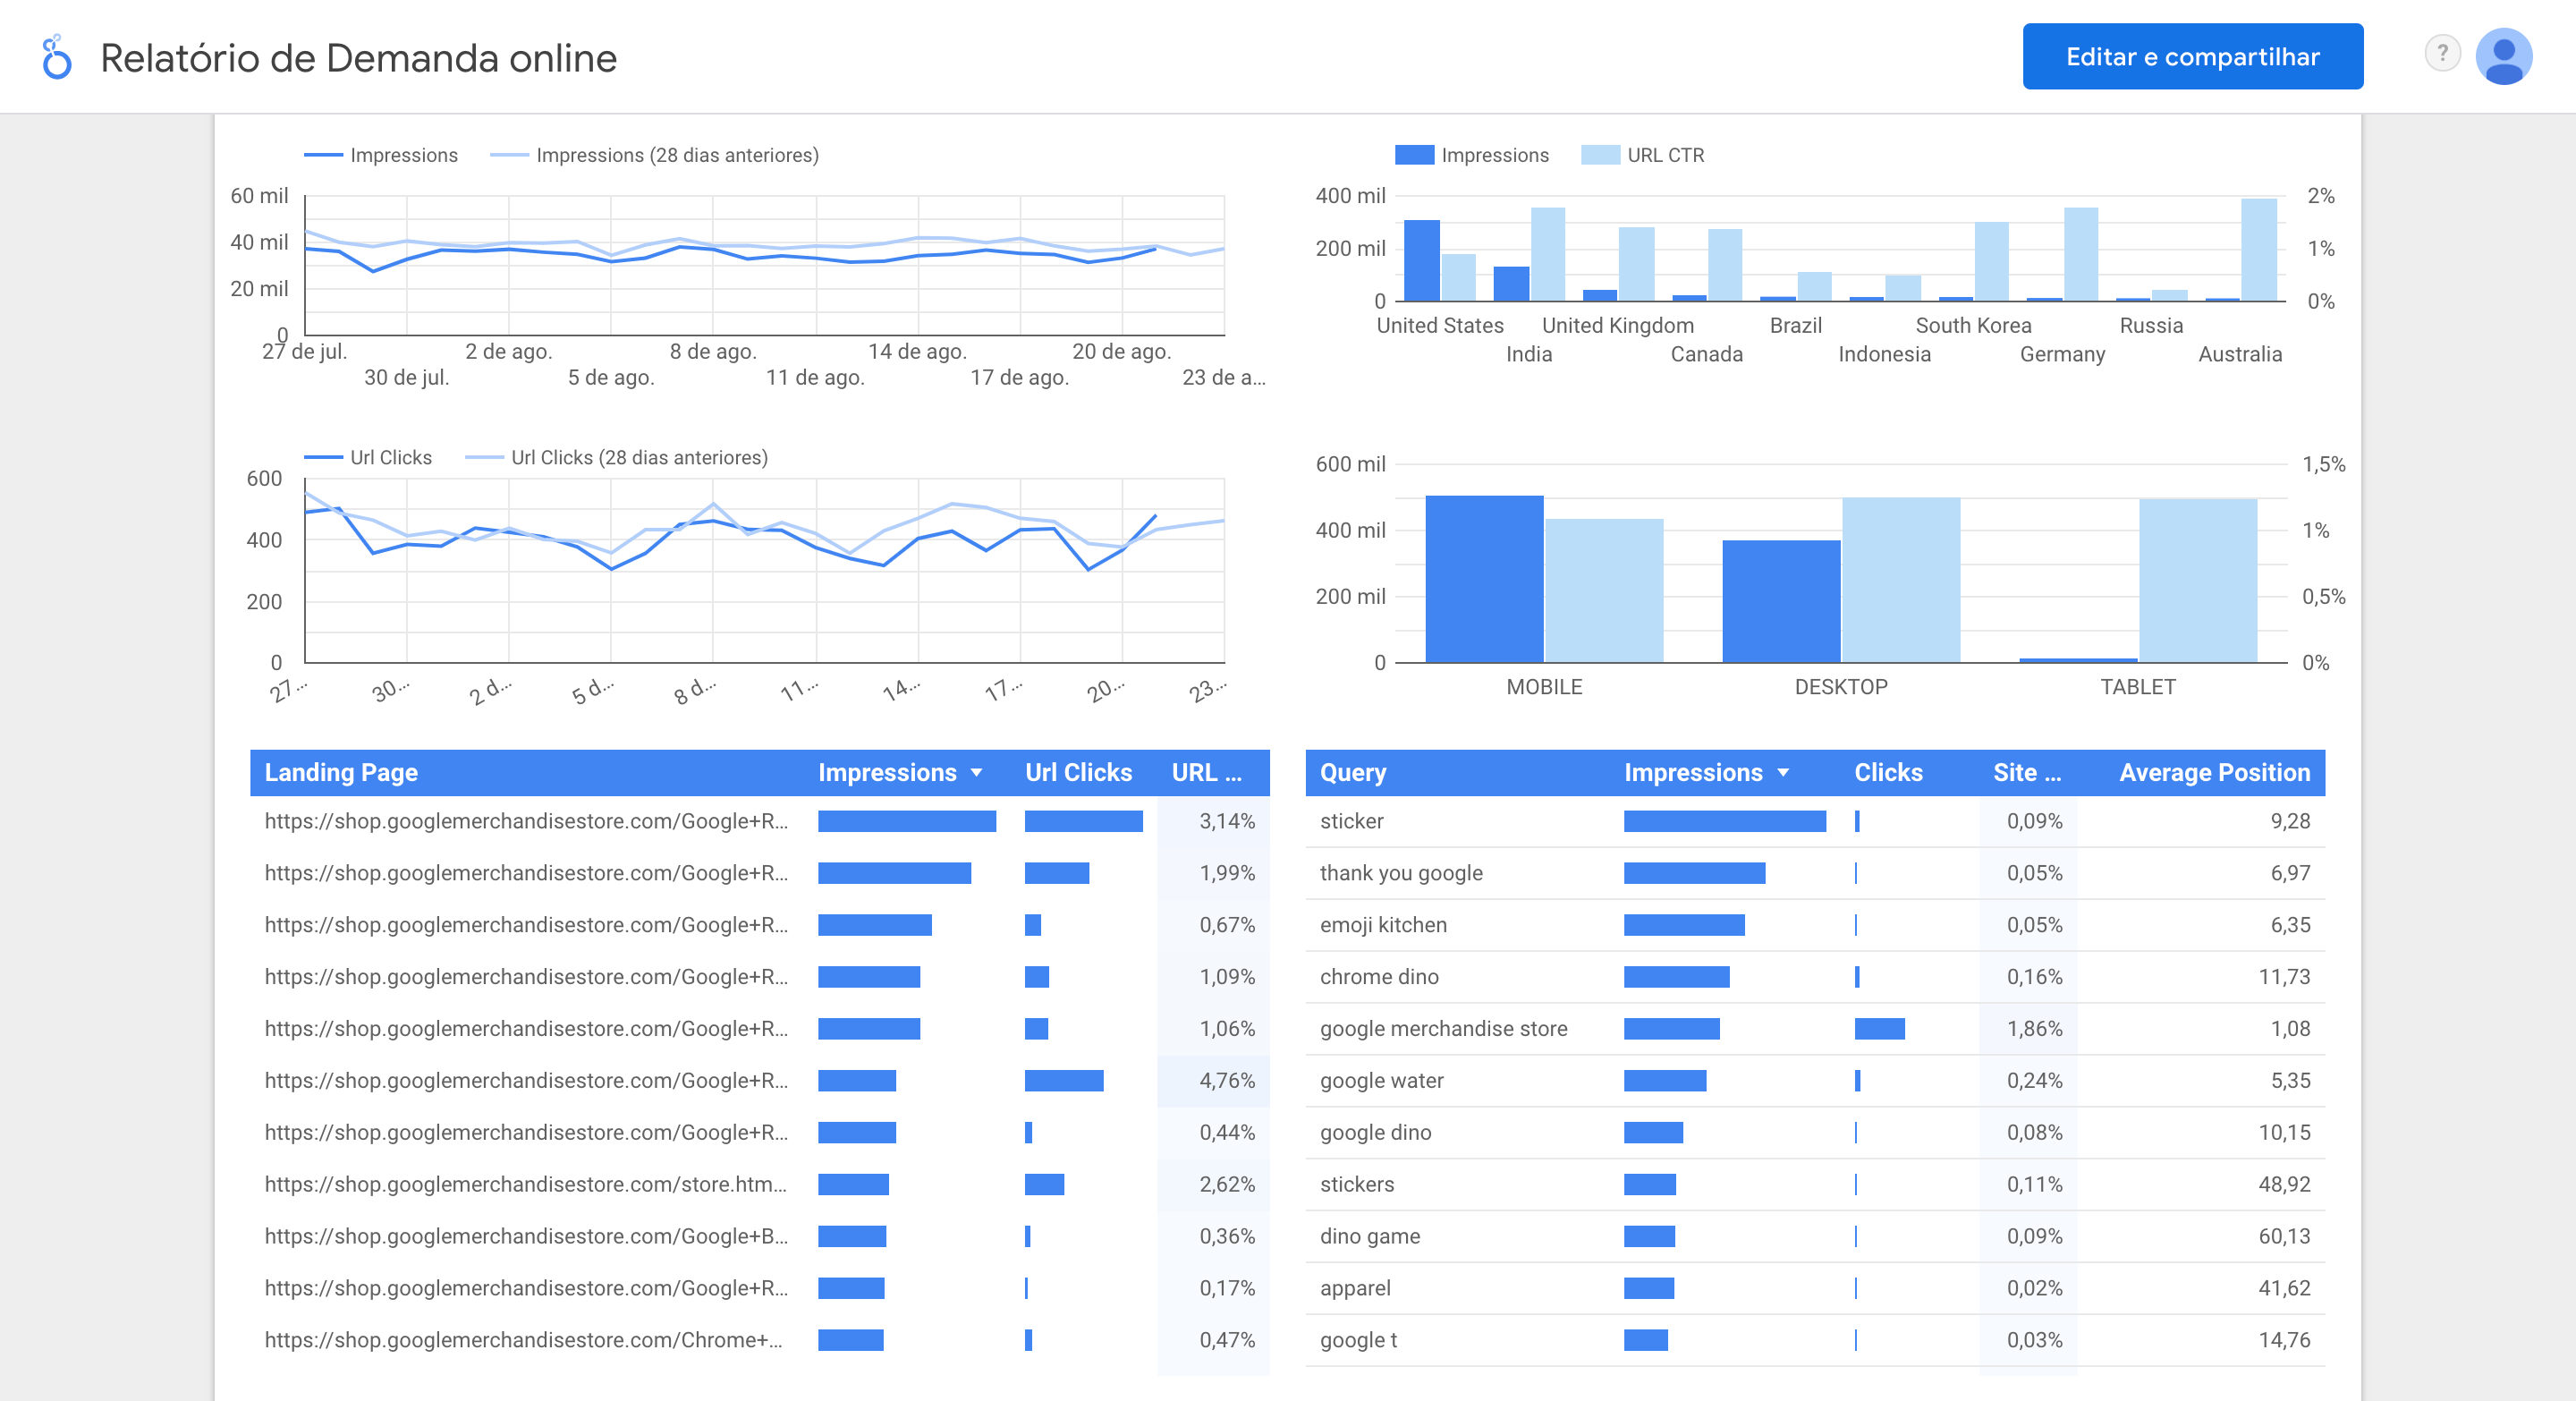Select the MOBILE impressions dark bar
2576x1401 pixels.
(1484, 578)
